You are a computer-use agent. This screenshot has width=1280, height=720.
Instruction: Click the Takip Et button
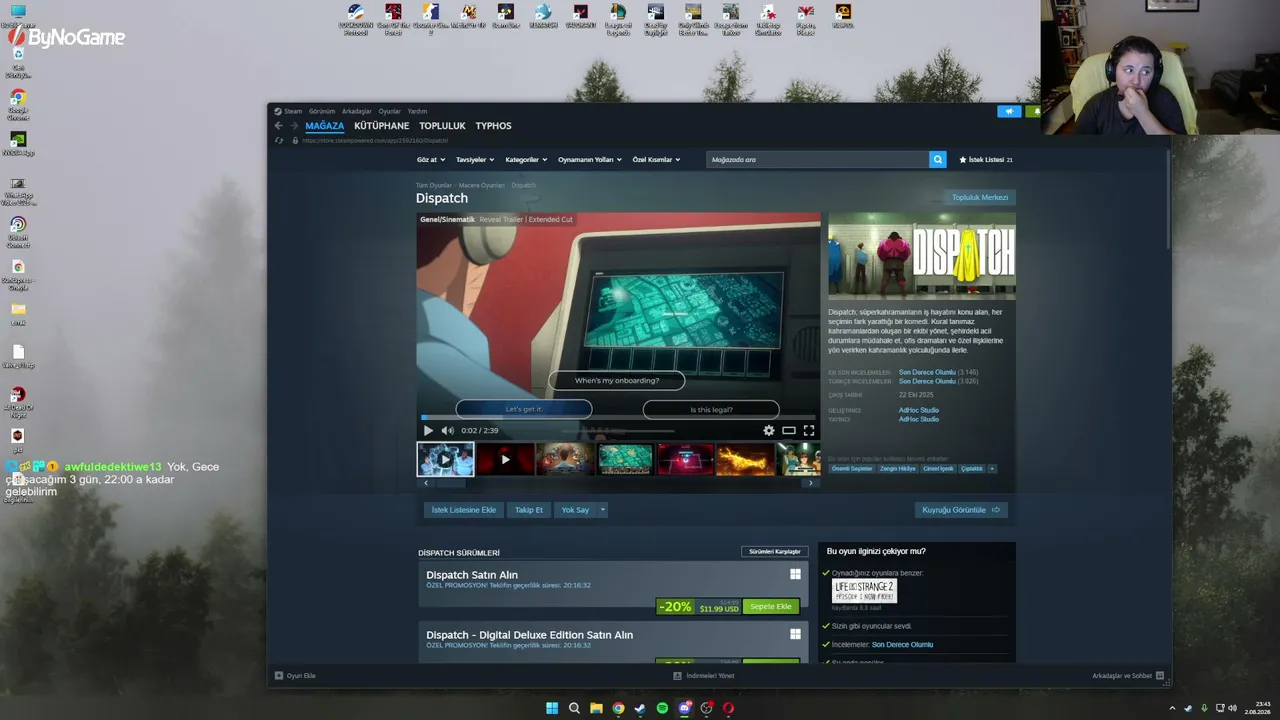click(x=529, y=510)
